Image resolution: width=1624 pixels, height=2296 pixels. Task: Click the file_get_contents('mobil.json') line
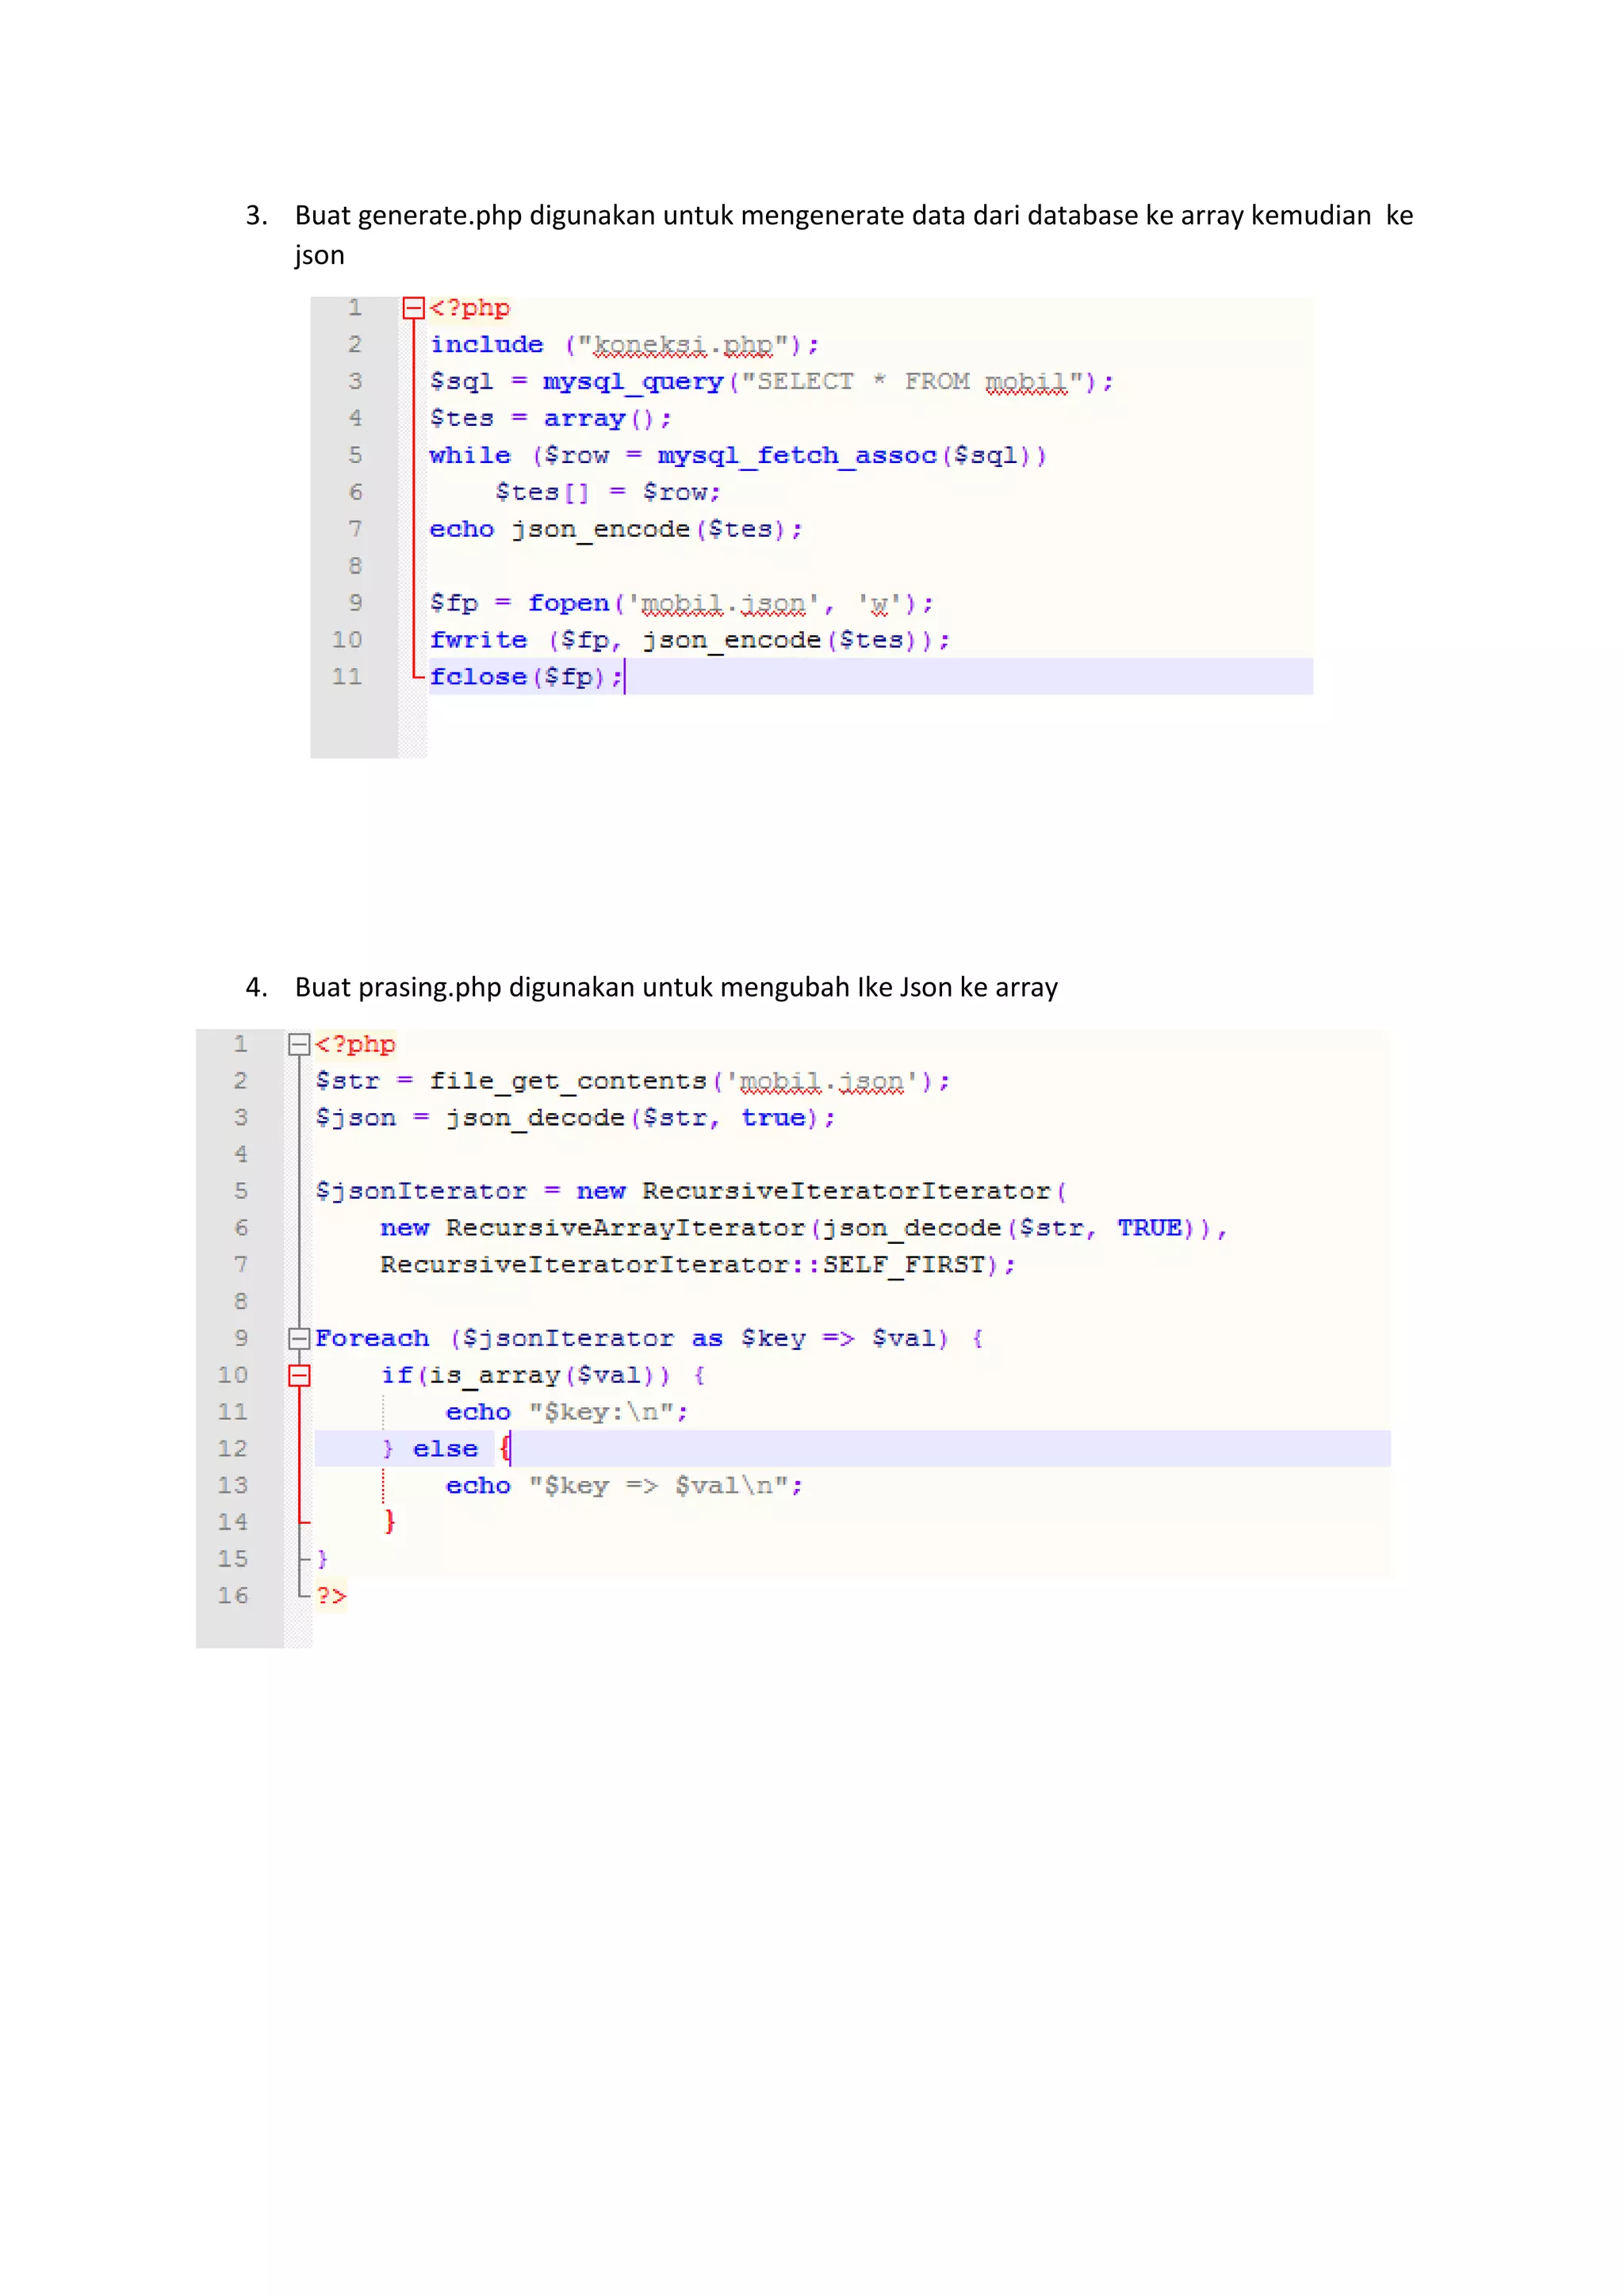pyautogui.click(x=632, y=1082)
